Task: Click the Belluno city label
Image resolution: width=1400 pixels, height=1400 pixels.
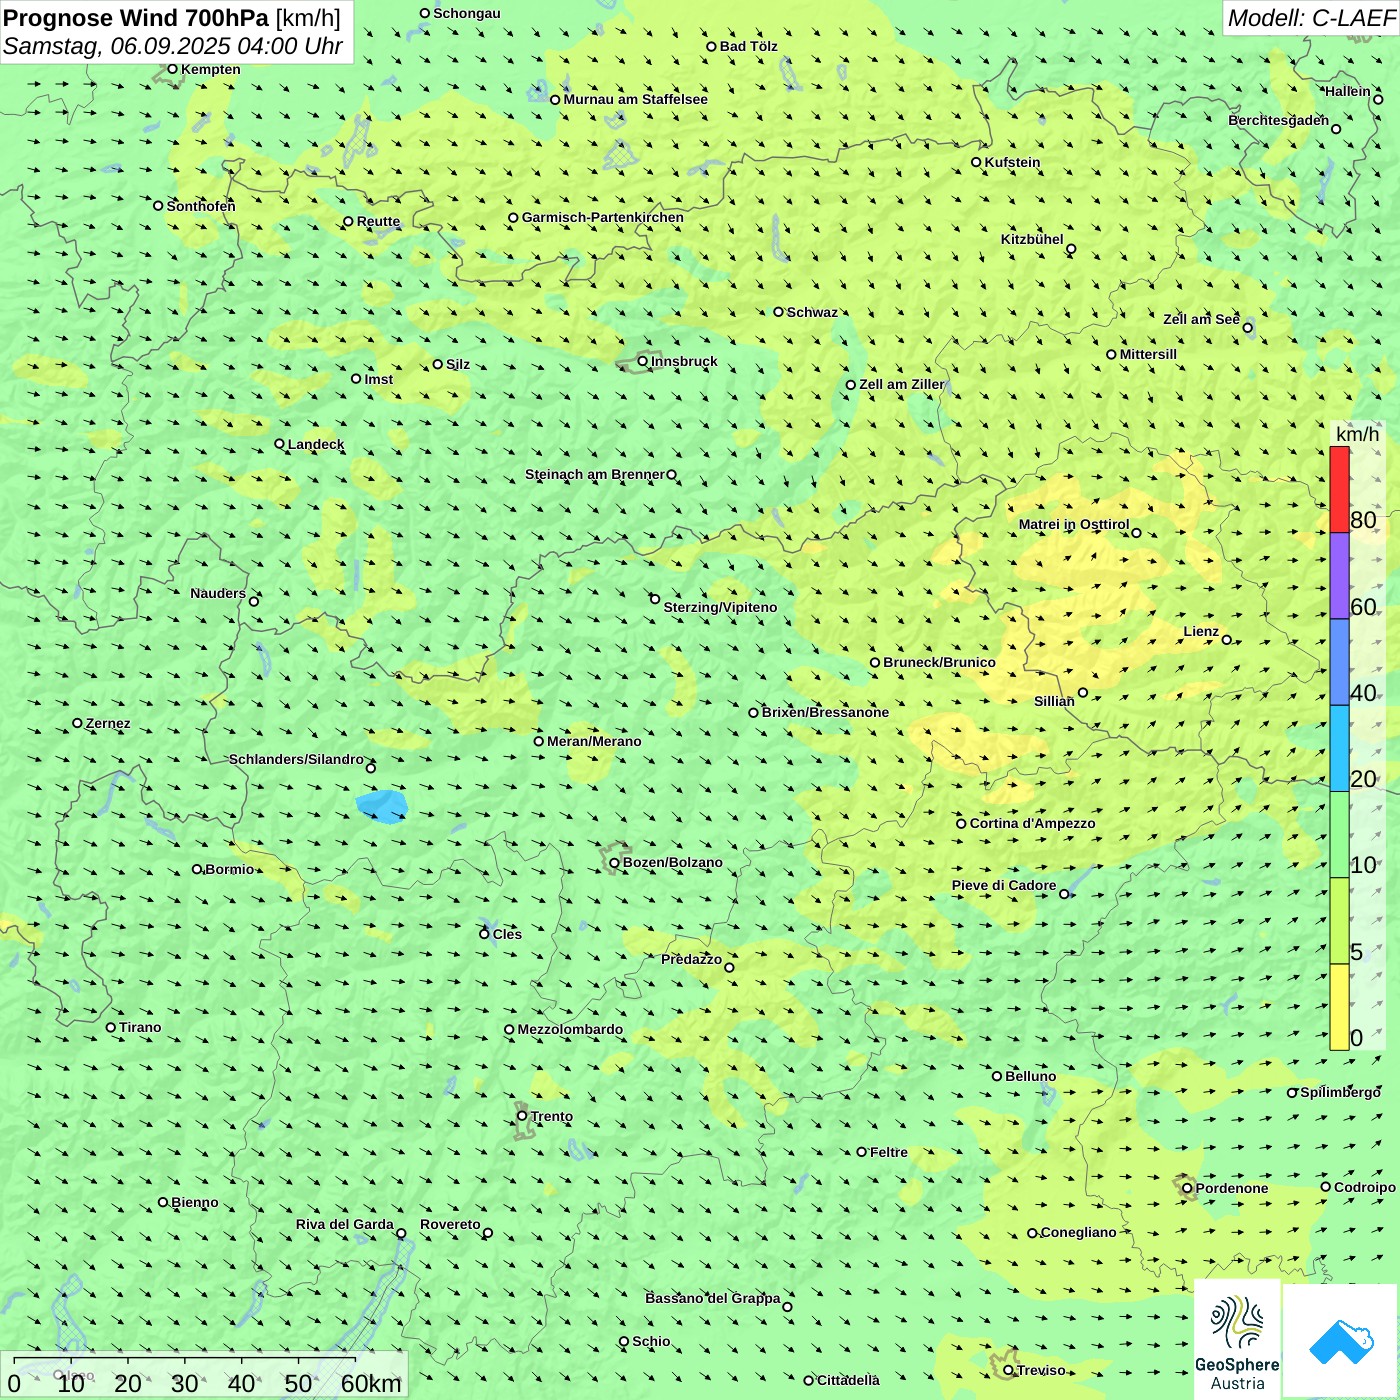Action: pyautogui.click(x=1030, y=1076)
